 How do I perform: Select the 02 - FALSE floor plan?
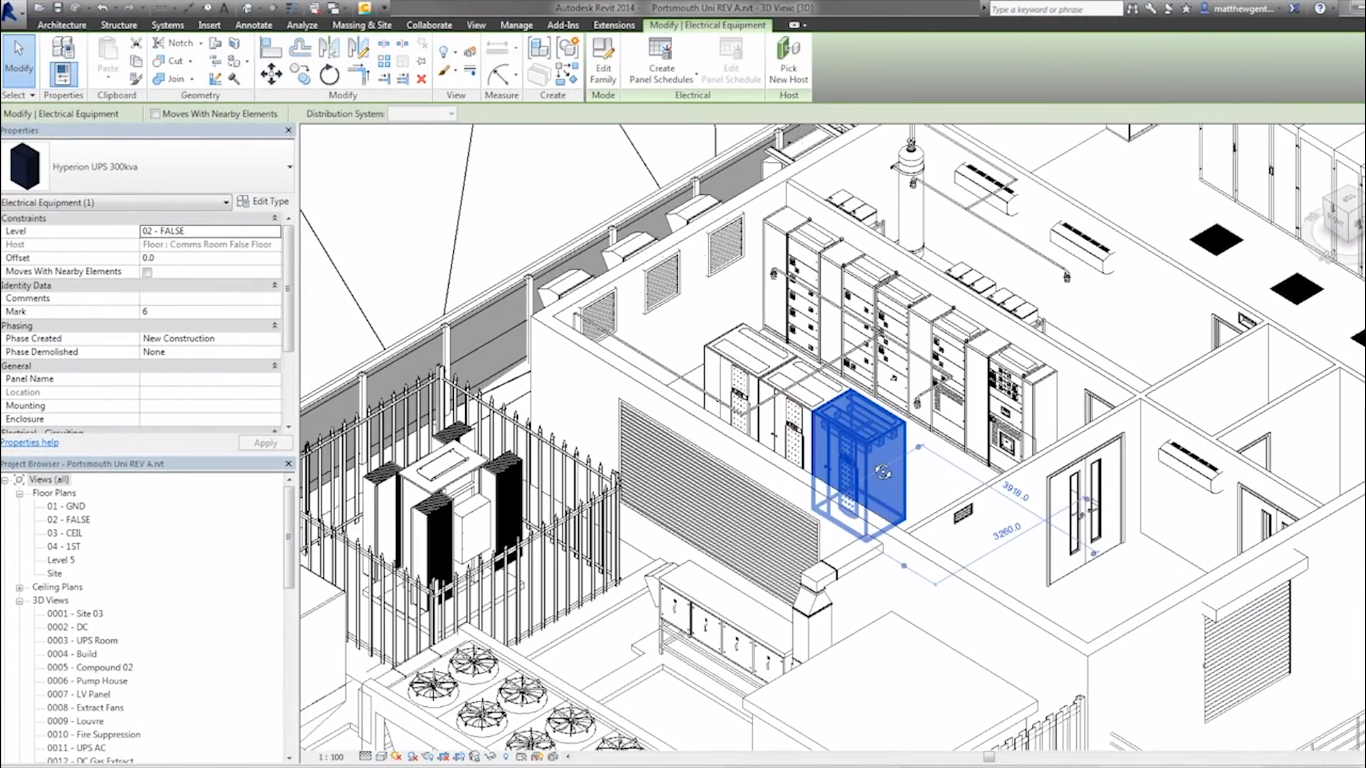pos(68,520)
